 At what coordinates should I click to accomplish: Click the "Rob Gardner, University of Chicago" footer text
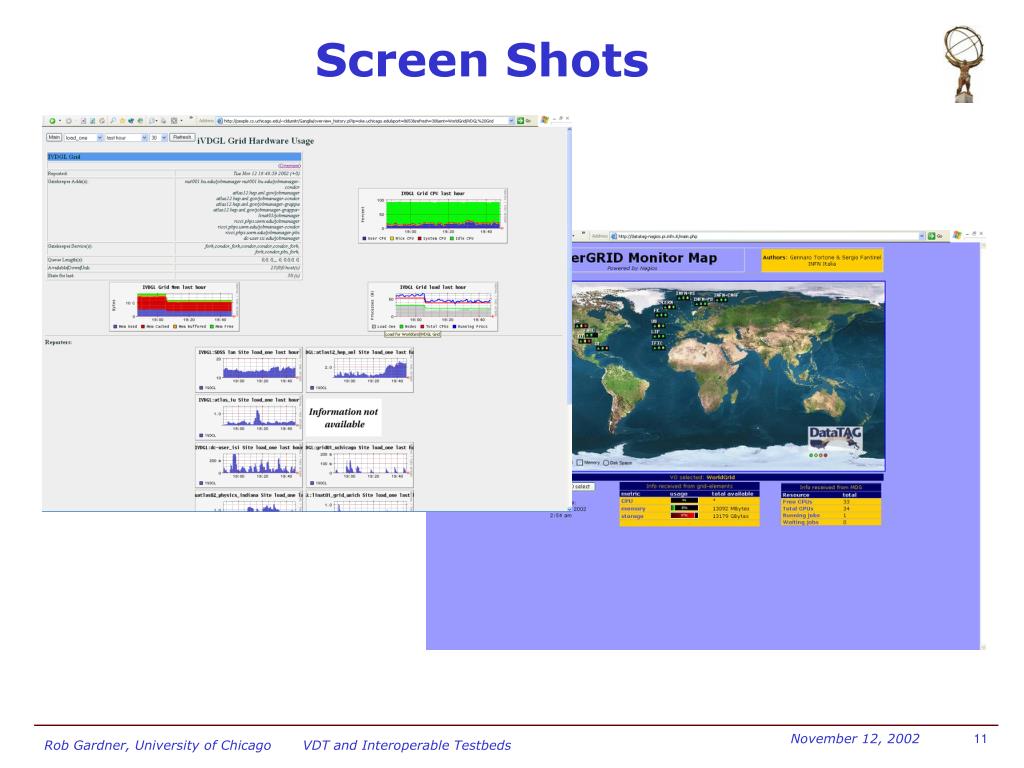[x=157, y=745]
